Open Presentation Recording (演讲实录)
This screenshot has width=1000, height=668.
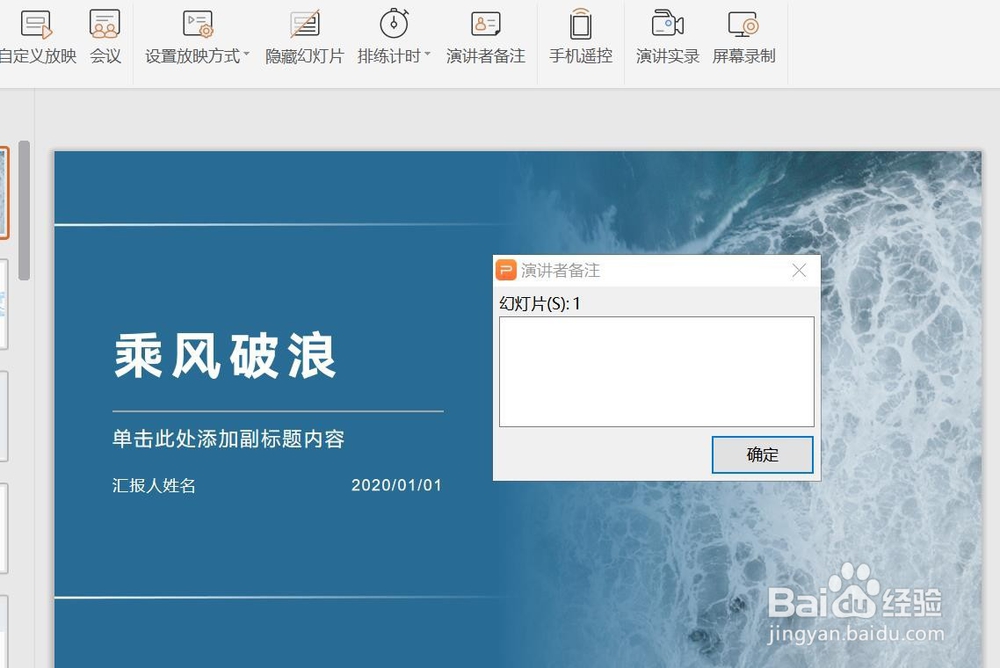click(668, 37)
